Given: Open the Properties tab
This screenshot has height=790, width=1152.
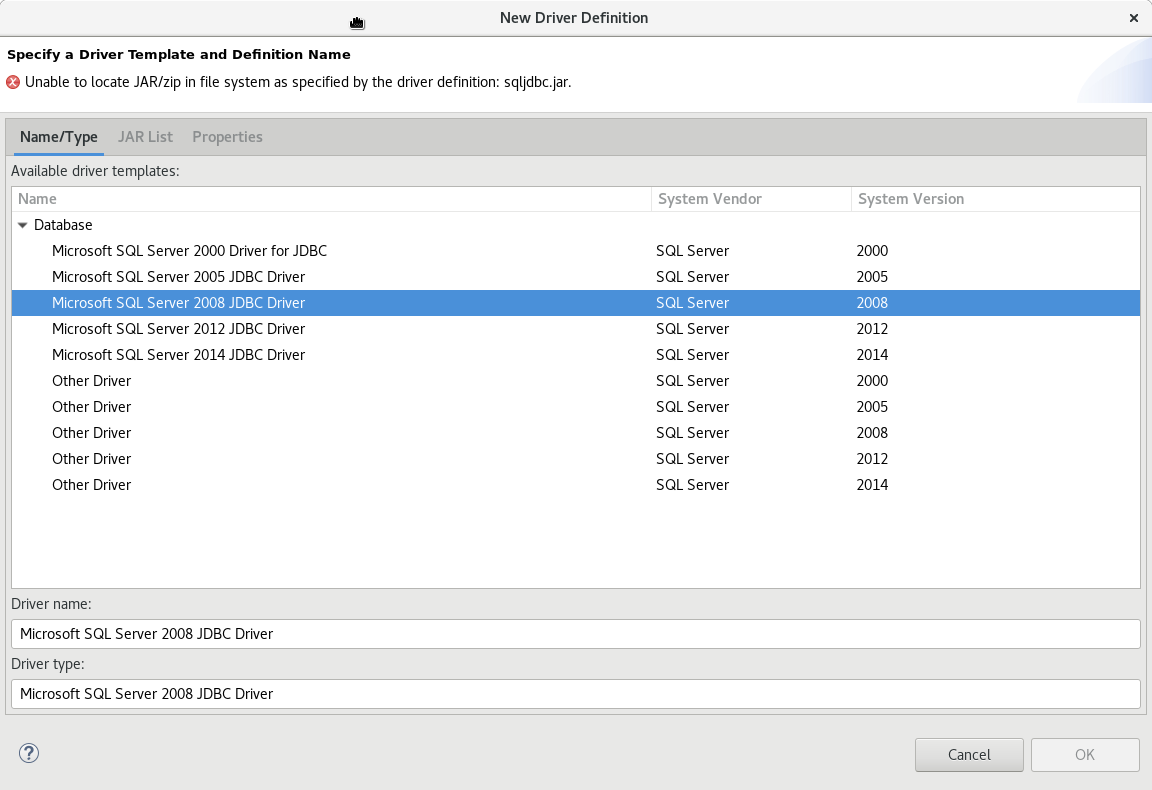Looking at the screenshot, I should pos(227,137).
